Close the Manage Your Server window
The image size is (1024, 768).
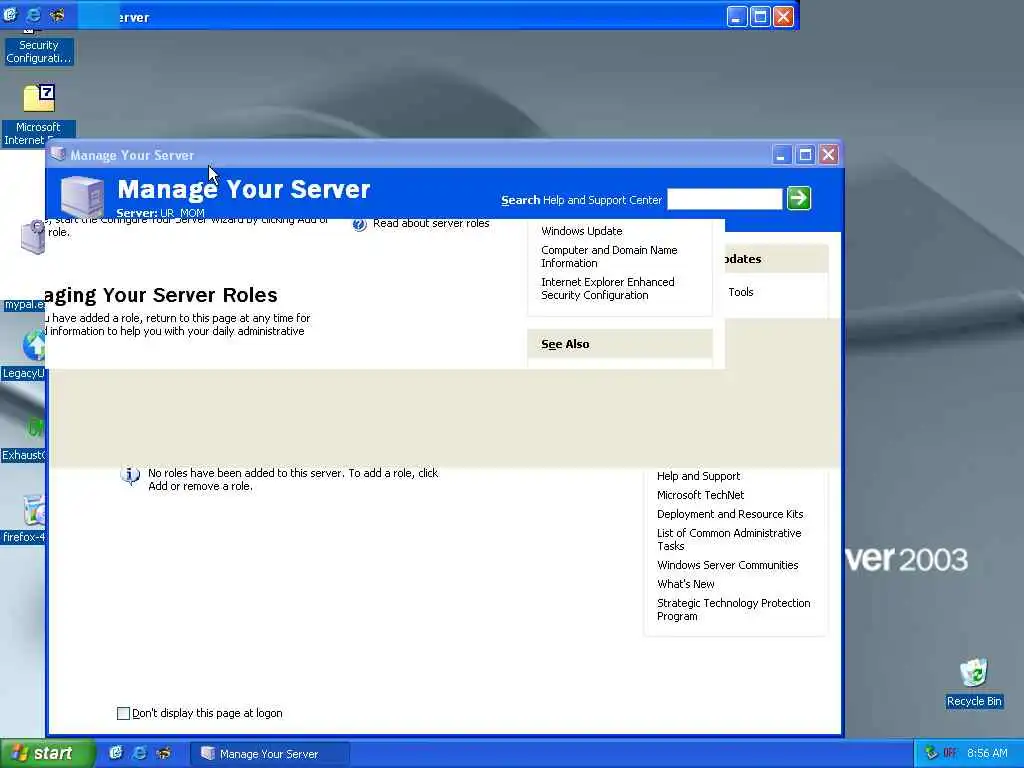(x=828, y=155)
